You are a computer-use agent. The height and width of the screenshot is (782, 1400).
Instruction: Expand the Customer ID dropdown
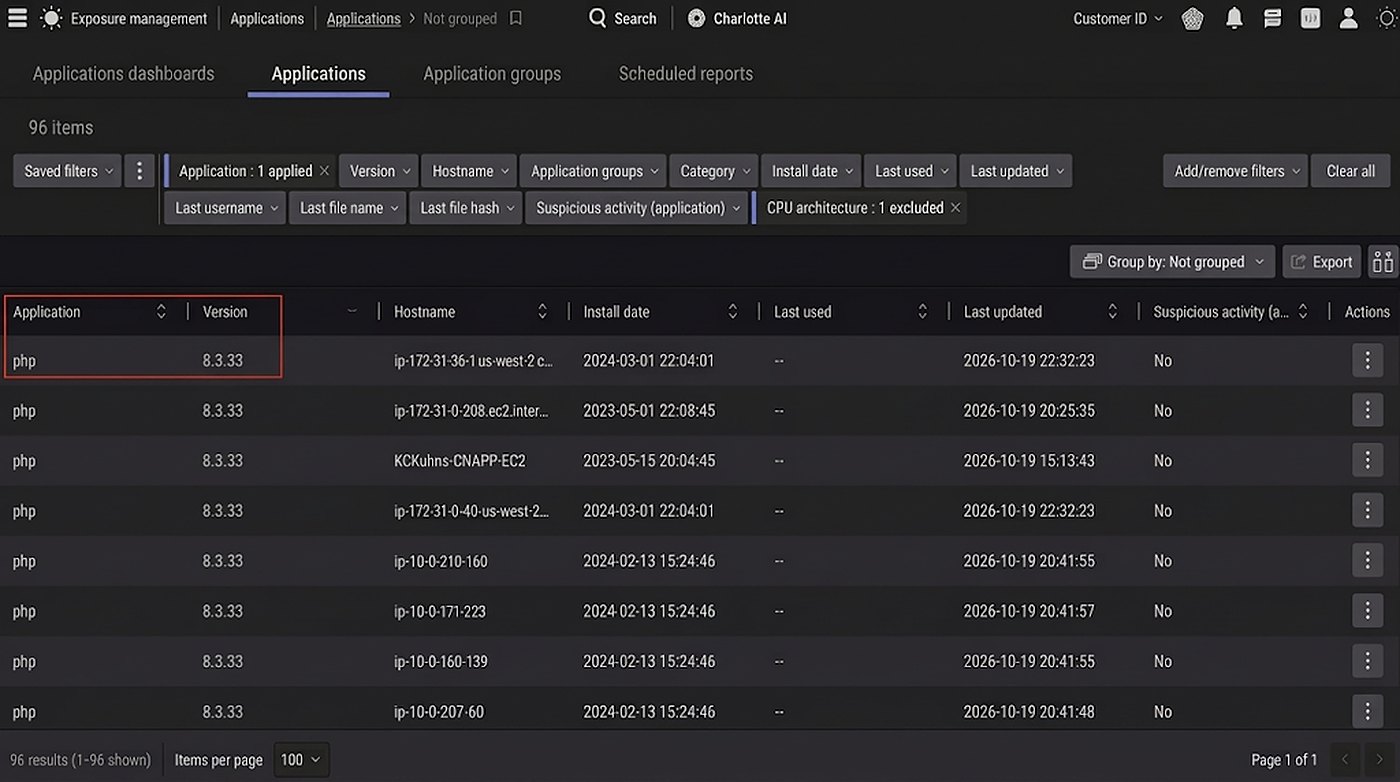pos(1118,18)
